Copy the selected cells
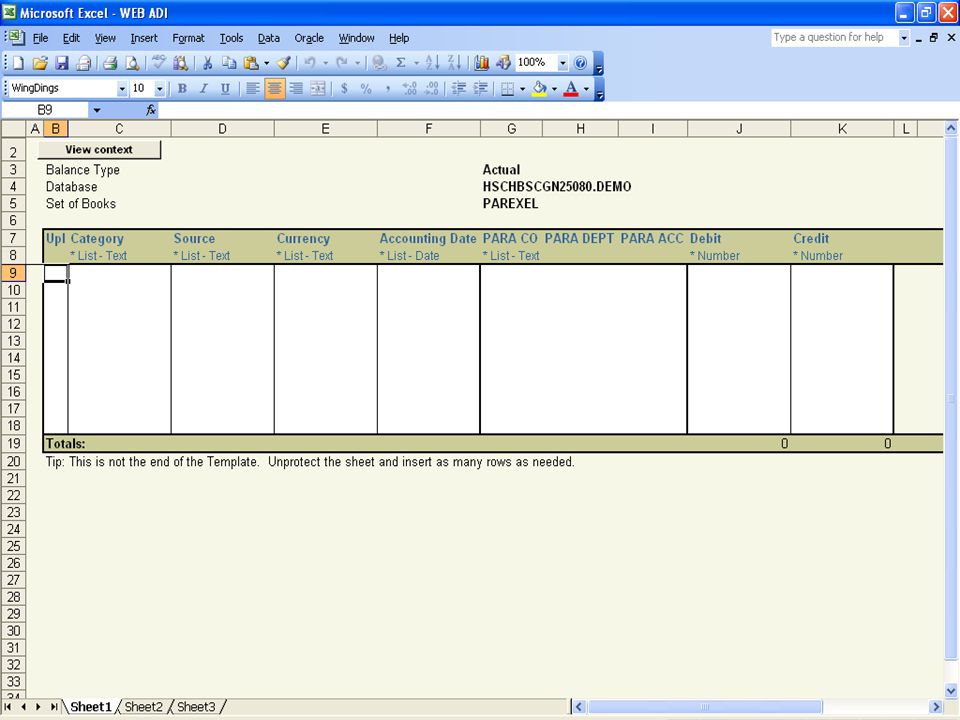Viewport: 960px width, 720px height. pyautogui.click(x=229, y=62)
